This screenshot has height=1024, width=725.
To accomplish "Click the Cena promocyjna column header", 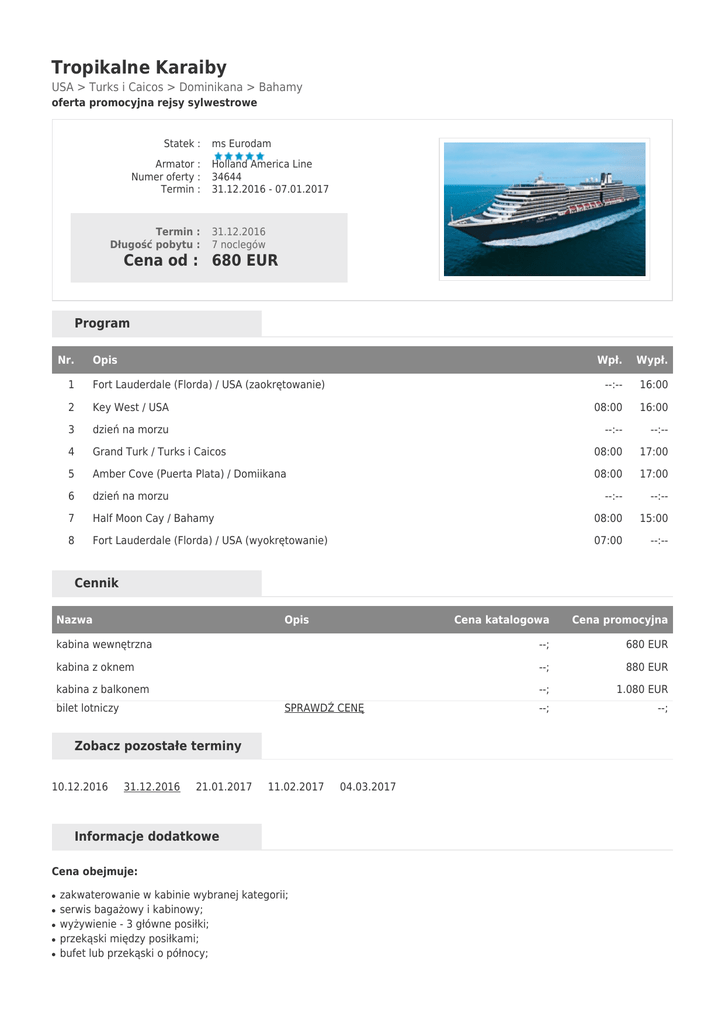I will (619, 620).
